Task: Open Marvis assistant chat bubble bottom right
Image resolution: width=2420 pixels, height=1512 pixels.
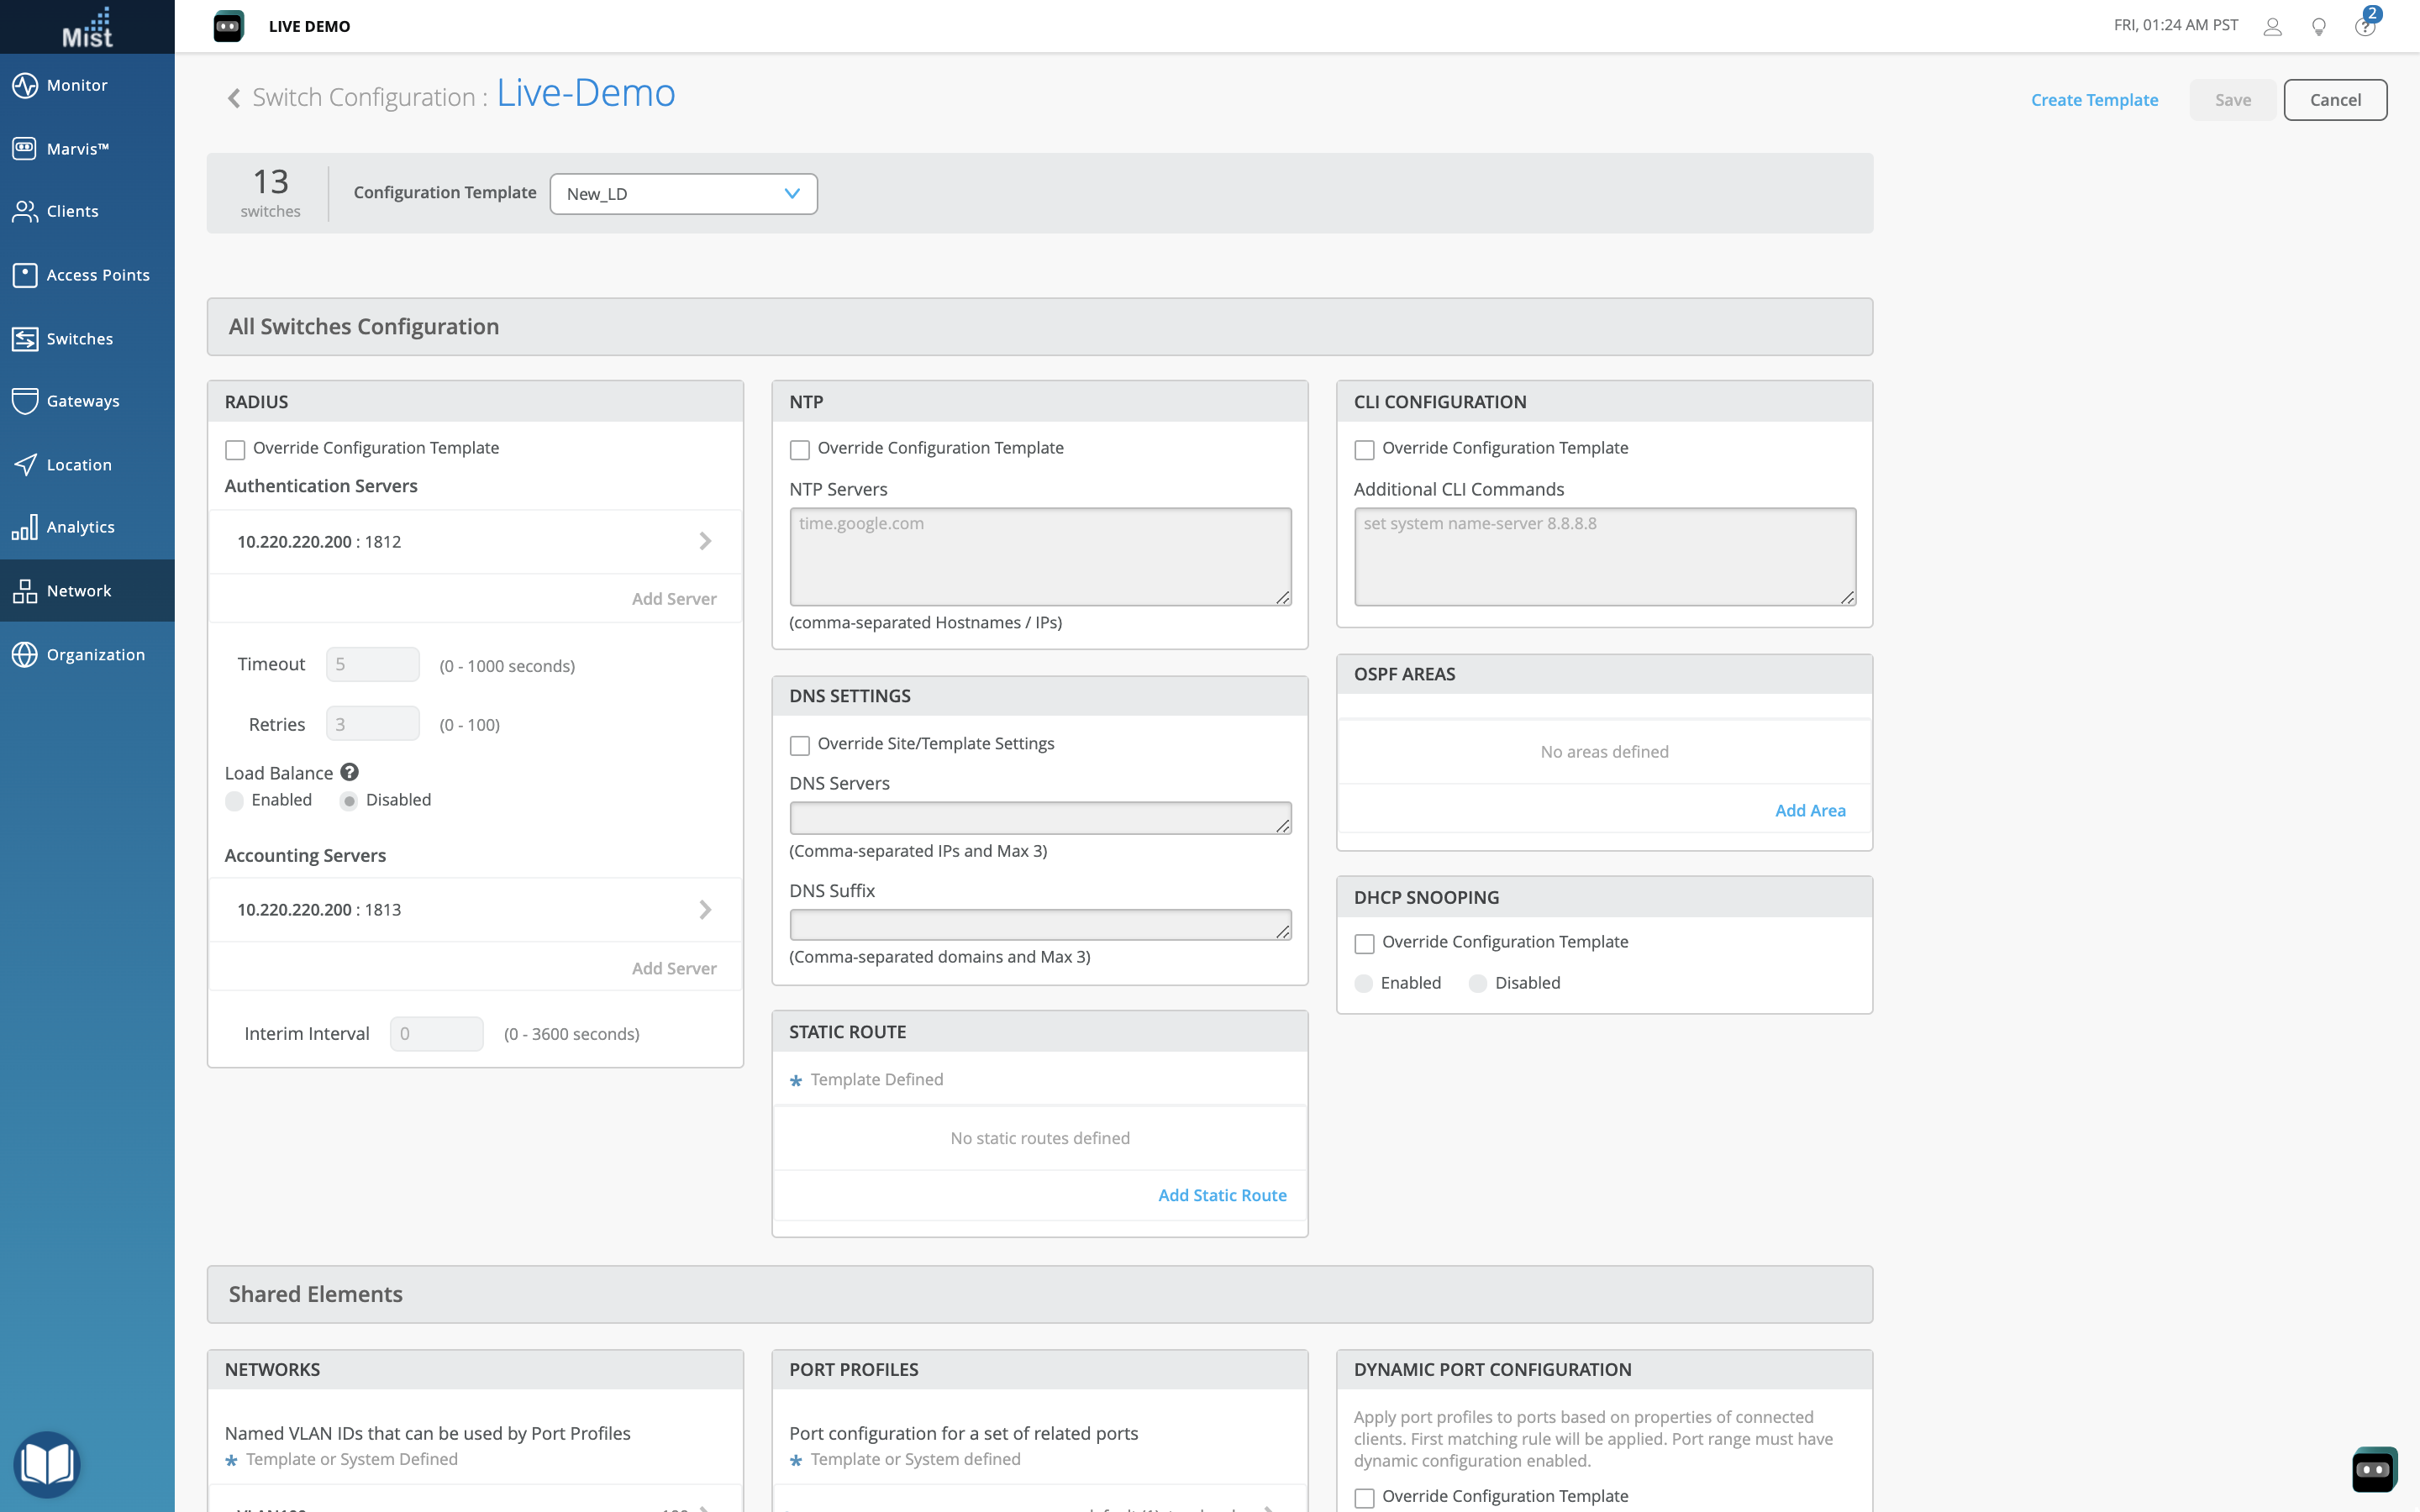Action: point(2374,1469)
